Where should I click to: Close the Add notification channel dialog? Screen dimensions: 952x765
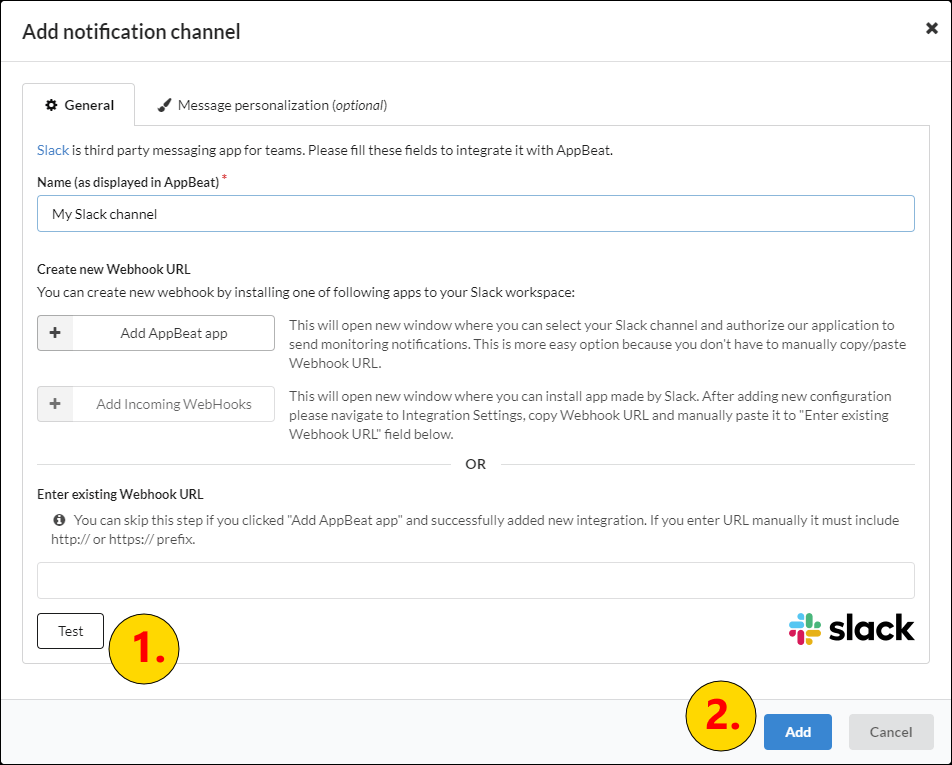[931, 29]
